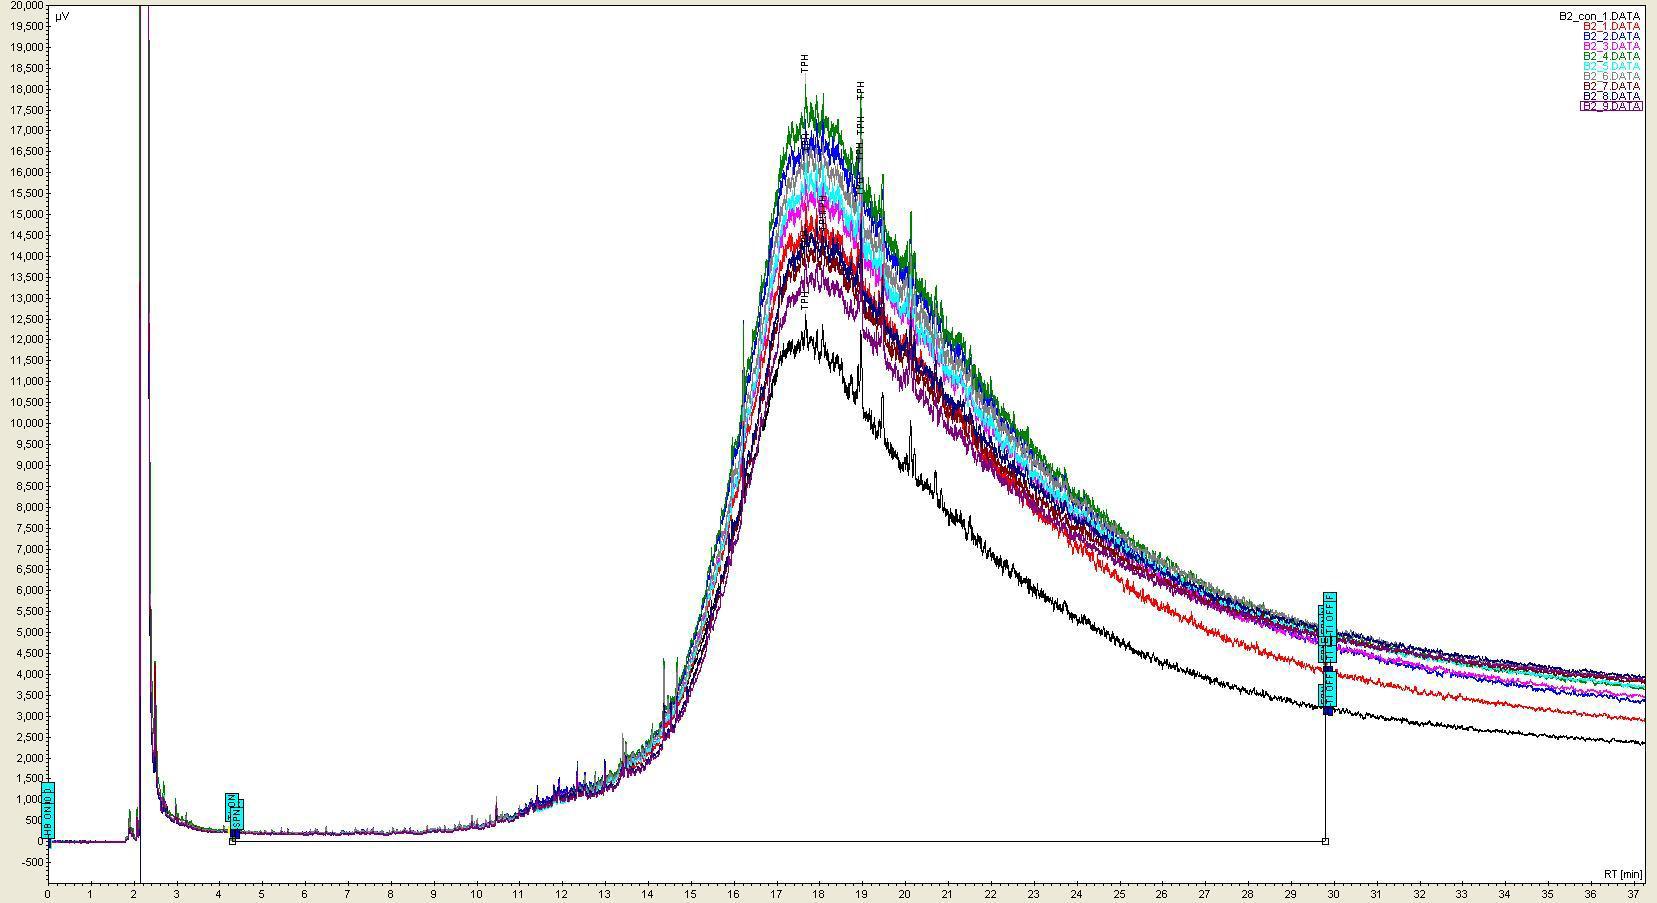Click the µV axis unit label
The width and height of the screenshot is (1657, 903).
pos(62,16)
